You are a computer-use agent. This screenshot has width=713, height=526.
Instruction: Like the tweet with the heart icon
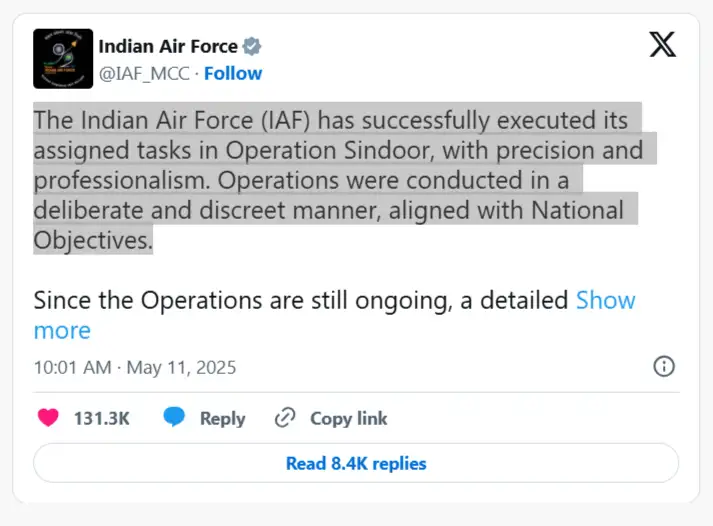tap(48, 418)
